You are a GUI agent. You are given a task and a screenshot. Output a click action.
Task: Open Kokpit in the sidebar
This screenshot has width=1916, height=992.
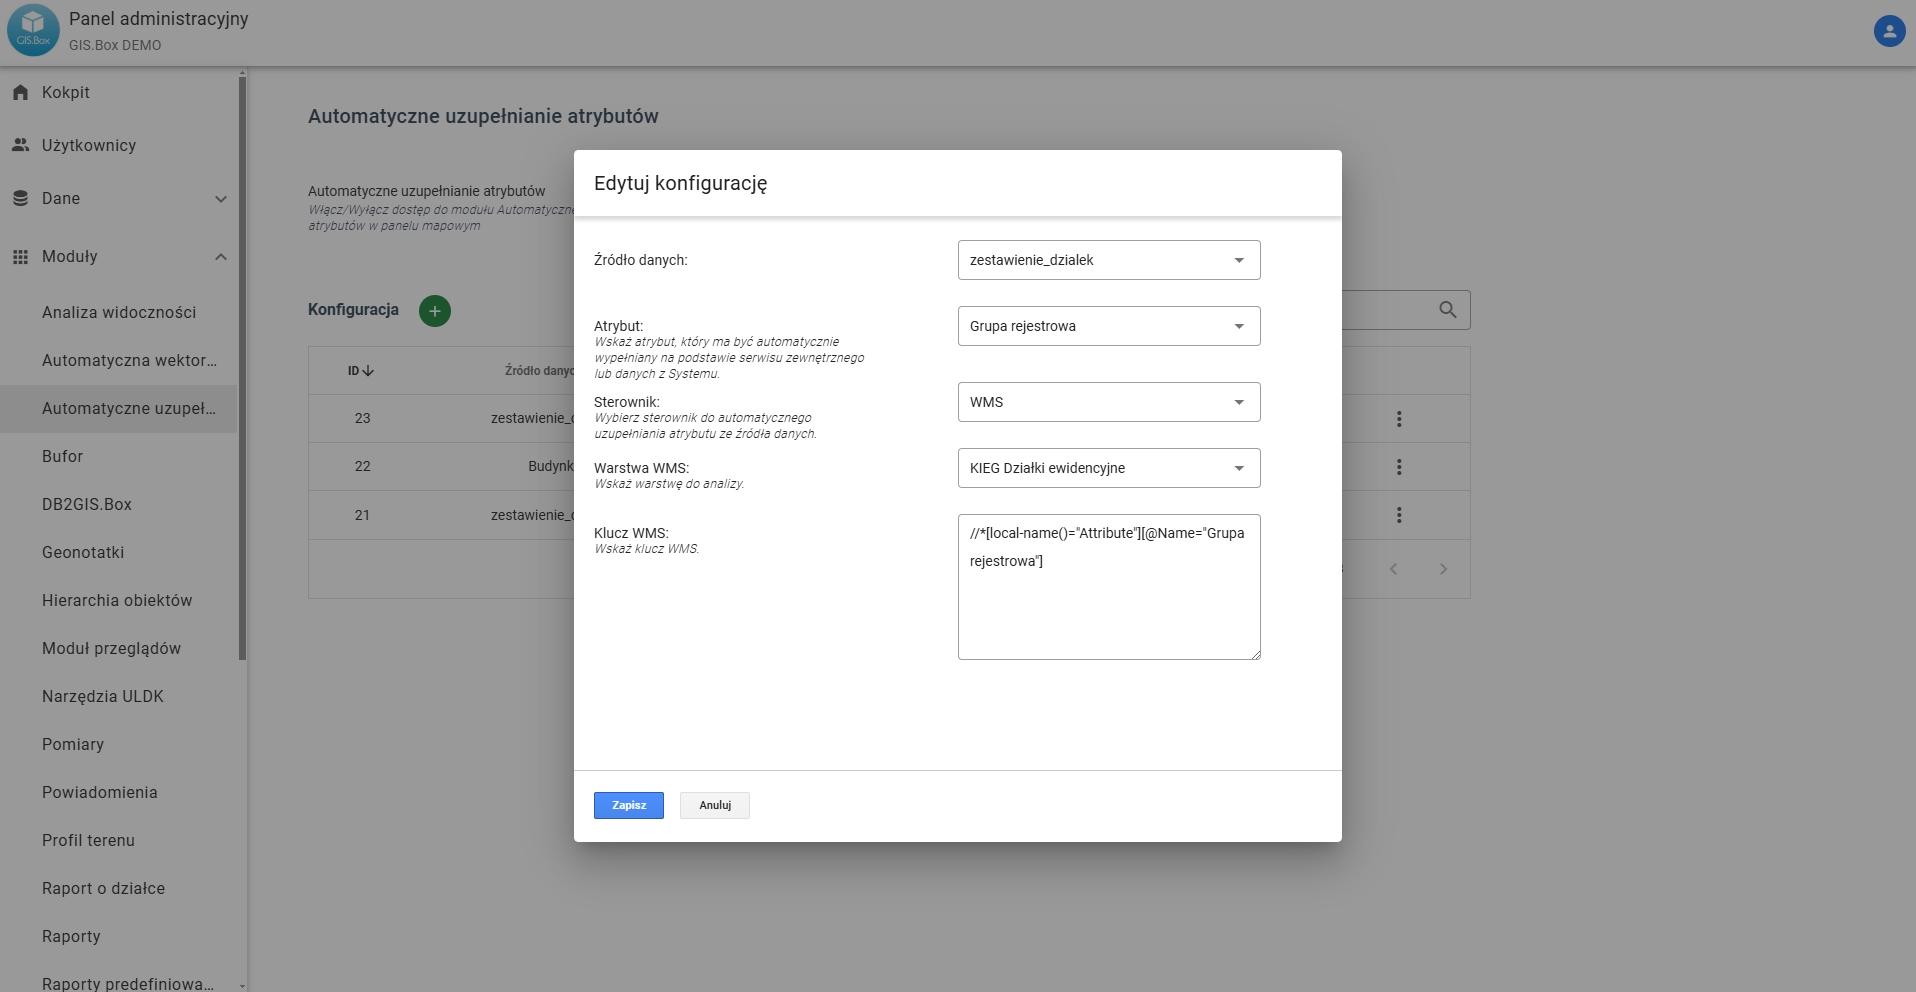click(66, 93)
